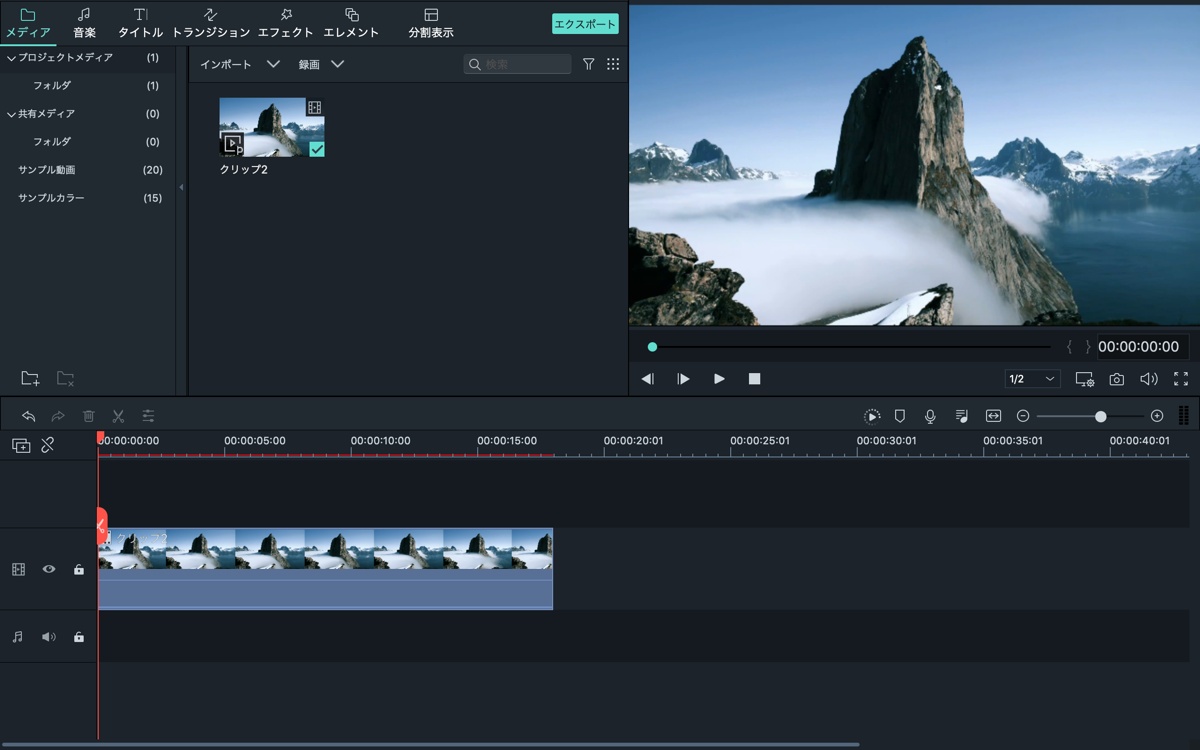Switch to the トランジション tab
The width and height of the screenshot is (1200, 750).
[211, 23]
